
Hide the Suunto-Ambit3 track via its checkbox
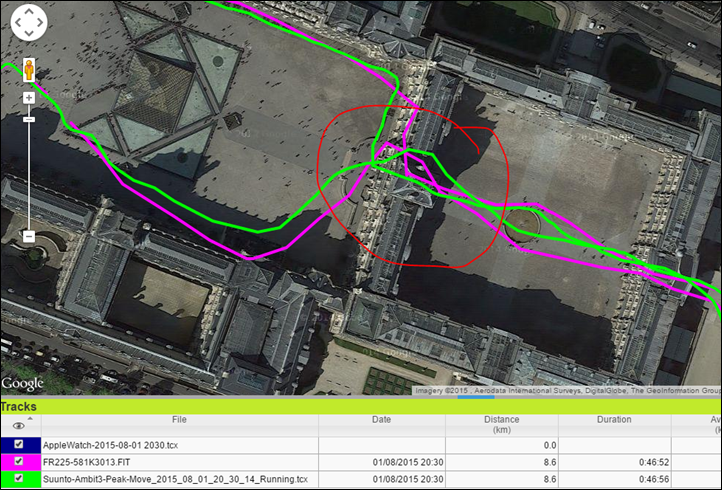(19, 478)
